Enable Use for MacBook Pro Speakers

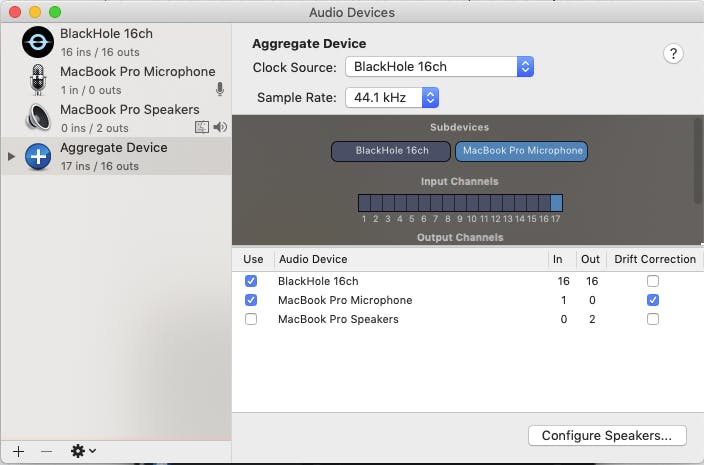tap(251, 319)
